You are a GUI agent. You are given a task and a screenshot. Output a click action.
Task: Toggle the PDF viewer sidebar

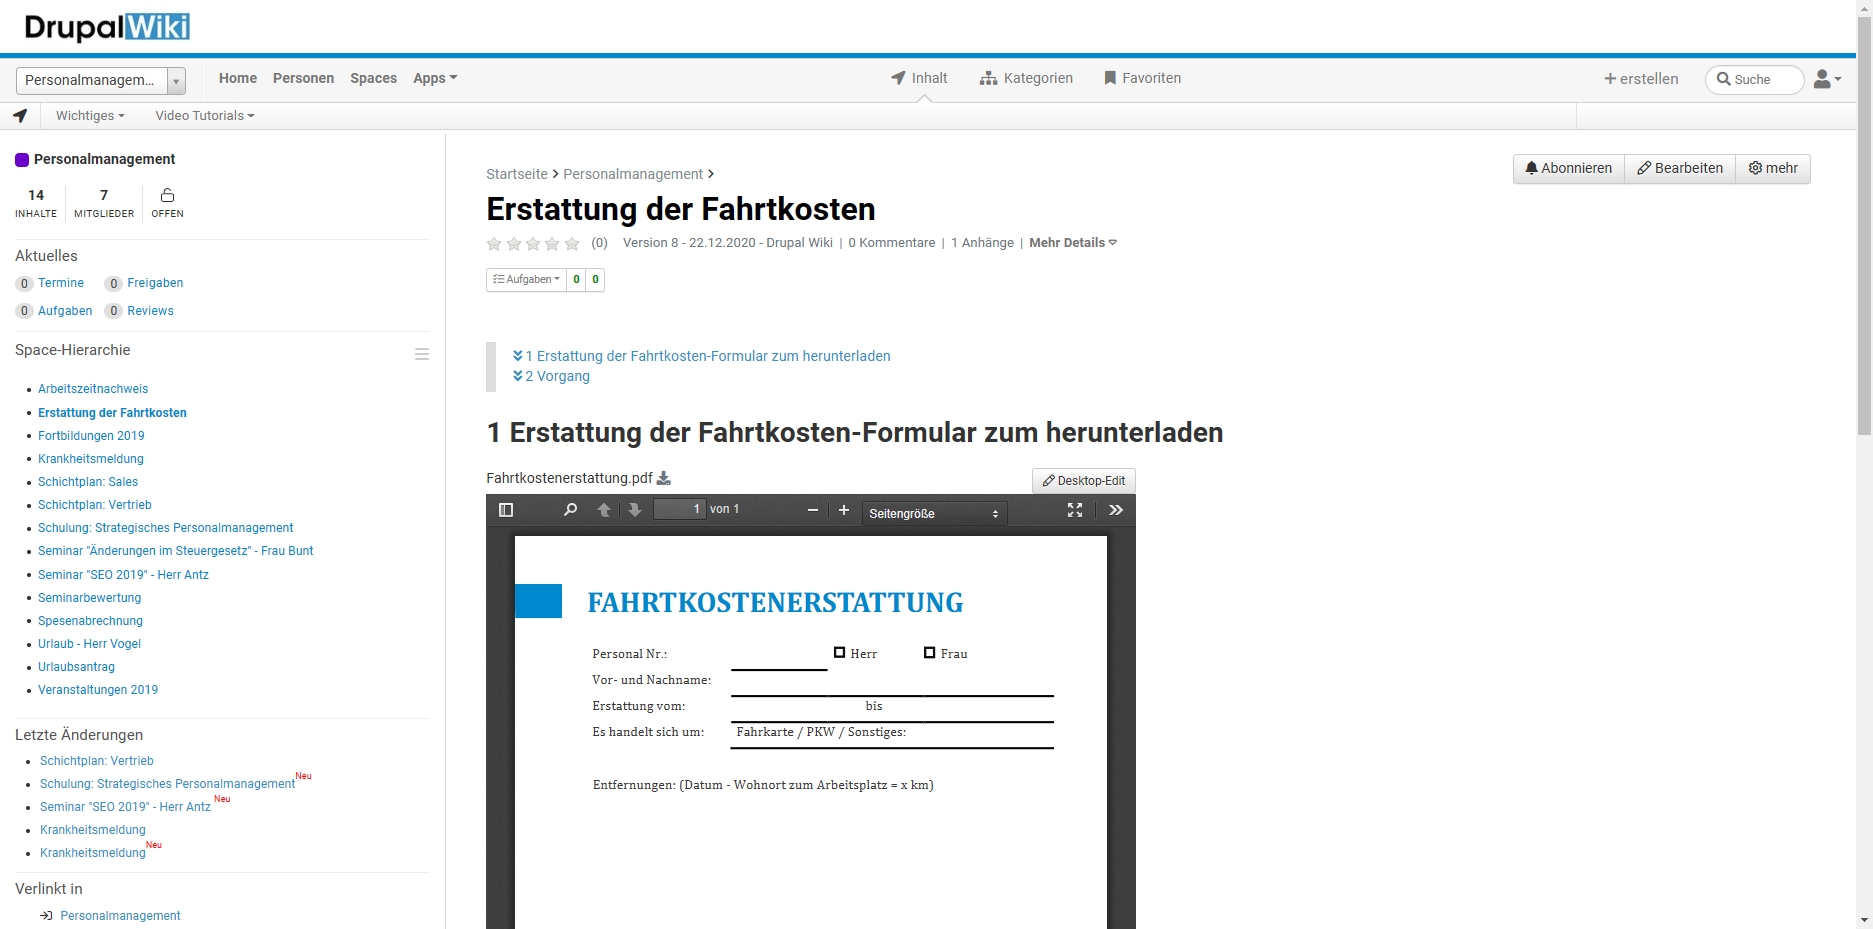pyautogui.click(x=506, y=510)
